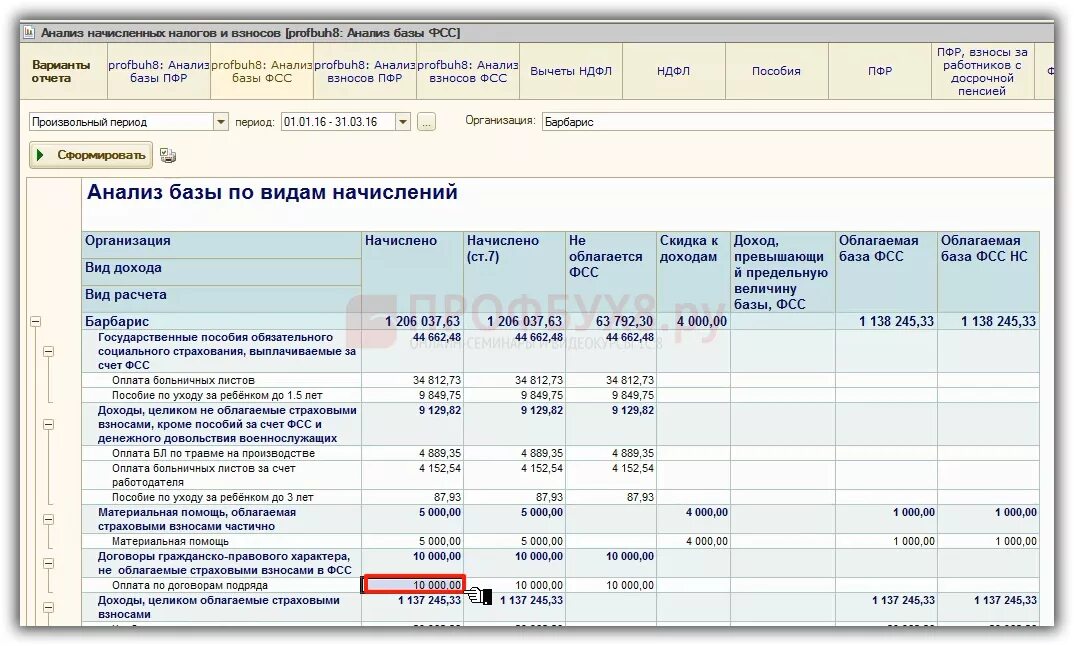1074x646 pixels.
Task: Click the 1C window title icon
Action: pos(29,32)
